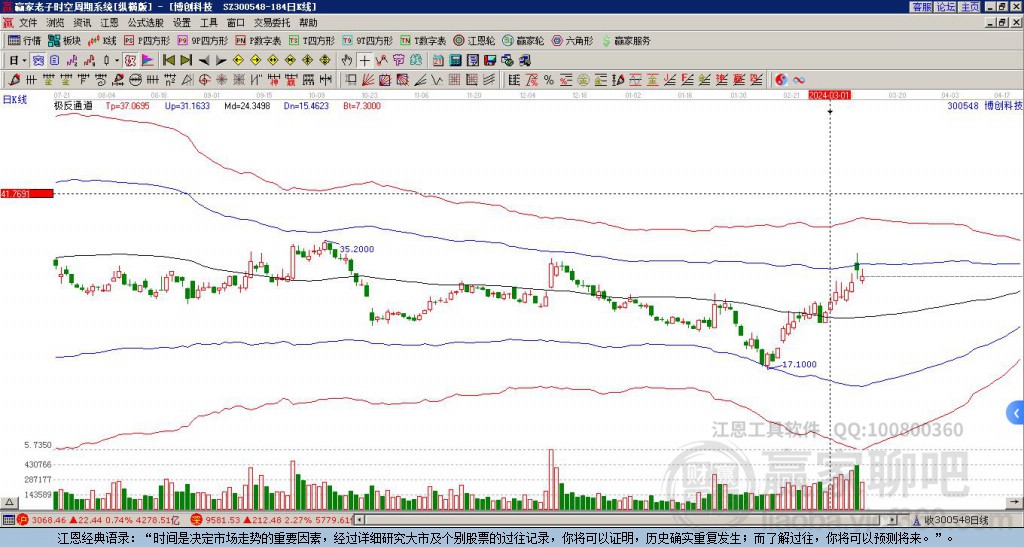Viewport: 1024px width, 548px height.
Task: Open the T四方形 tool
Action: [312, 40]
